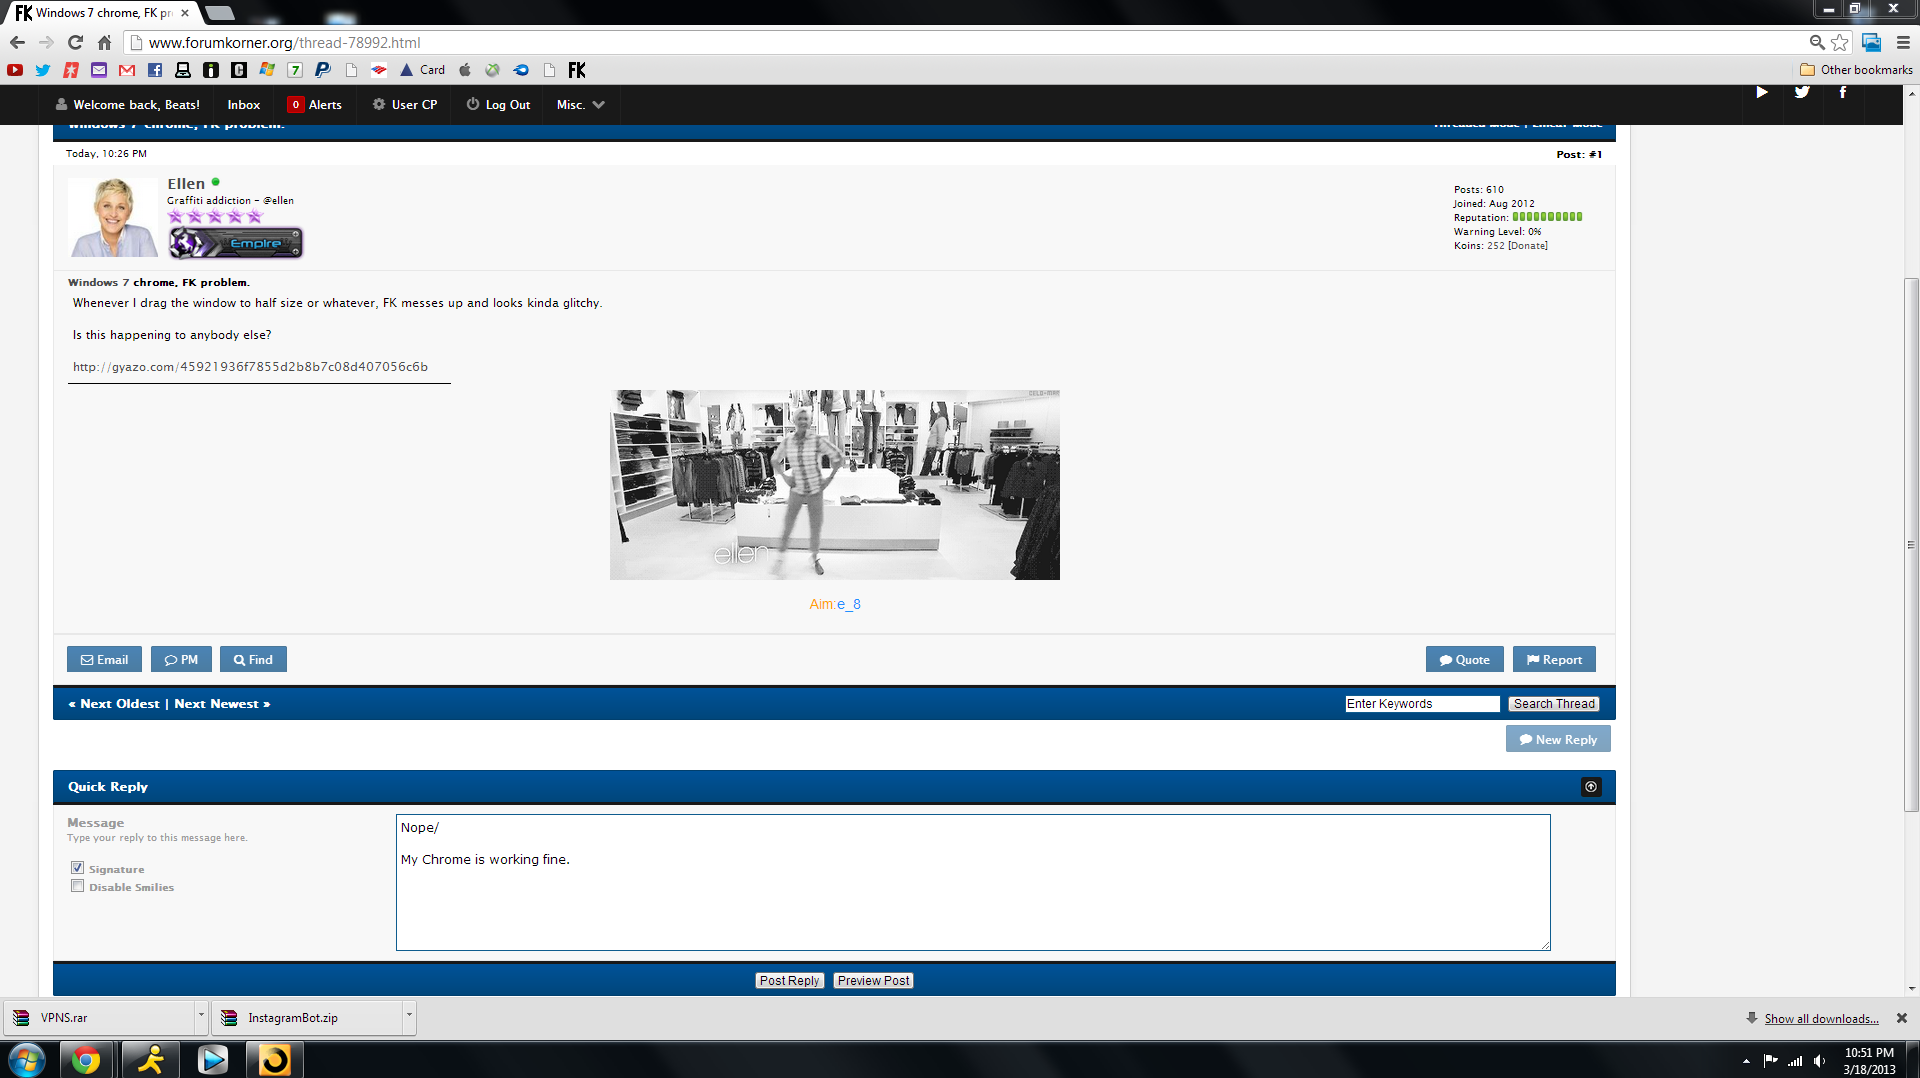Click the forum header Facebook icon
The height and width of the screenshot is (1078, 1920).
[x=1843, y=92]
